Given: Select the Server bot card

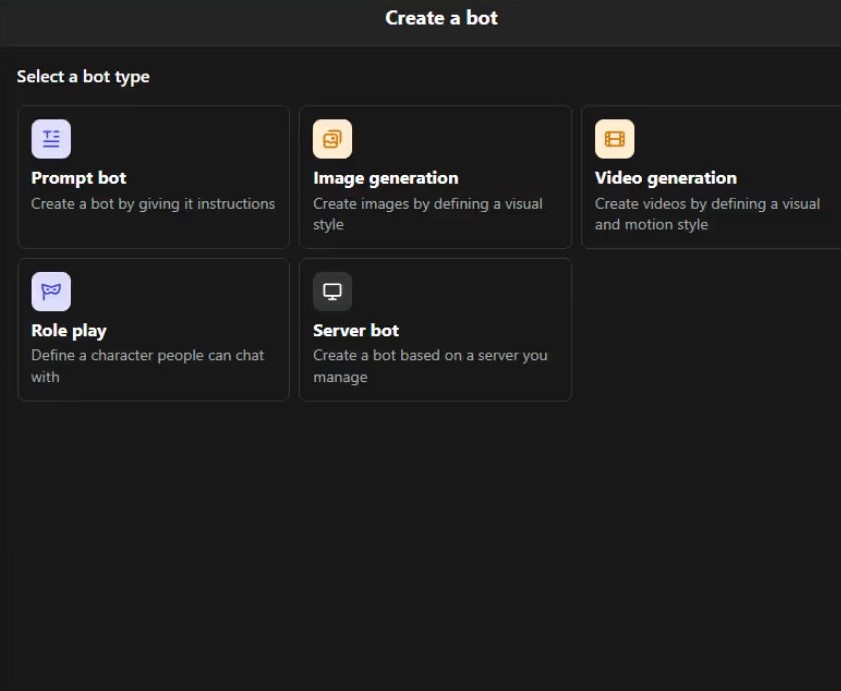Looking at the screenshot, I should pos(435,330).
